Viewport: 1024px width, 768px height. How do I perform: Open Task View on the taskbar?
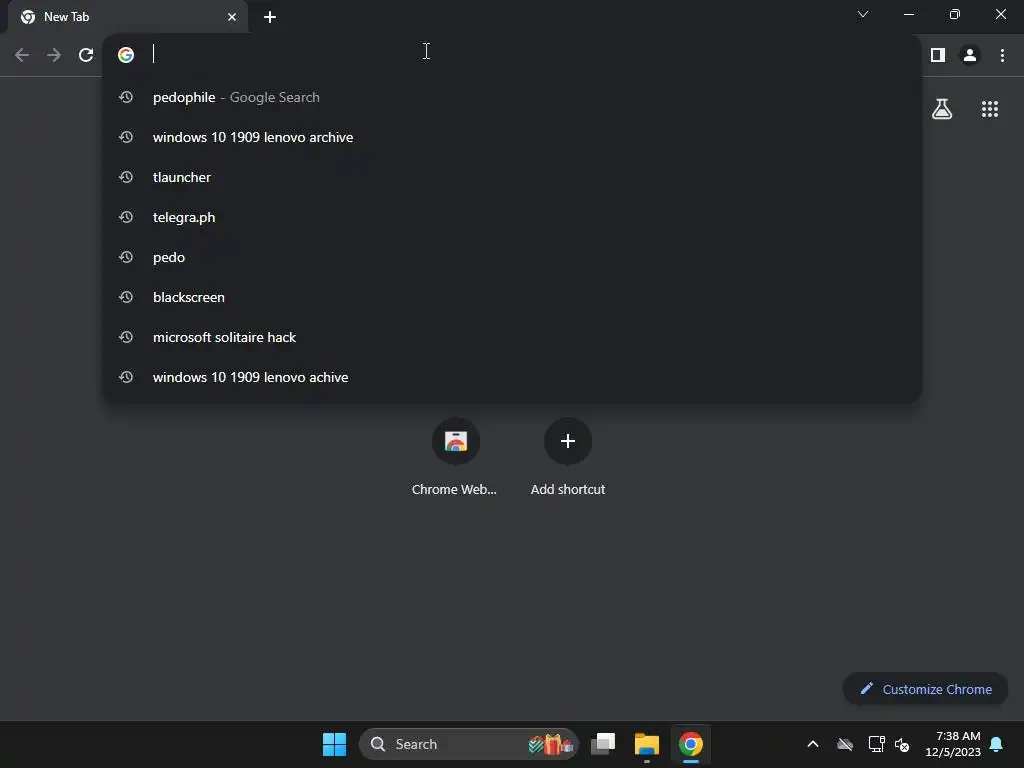click(x=603, y=744)
